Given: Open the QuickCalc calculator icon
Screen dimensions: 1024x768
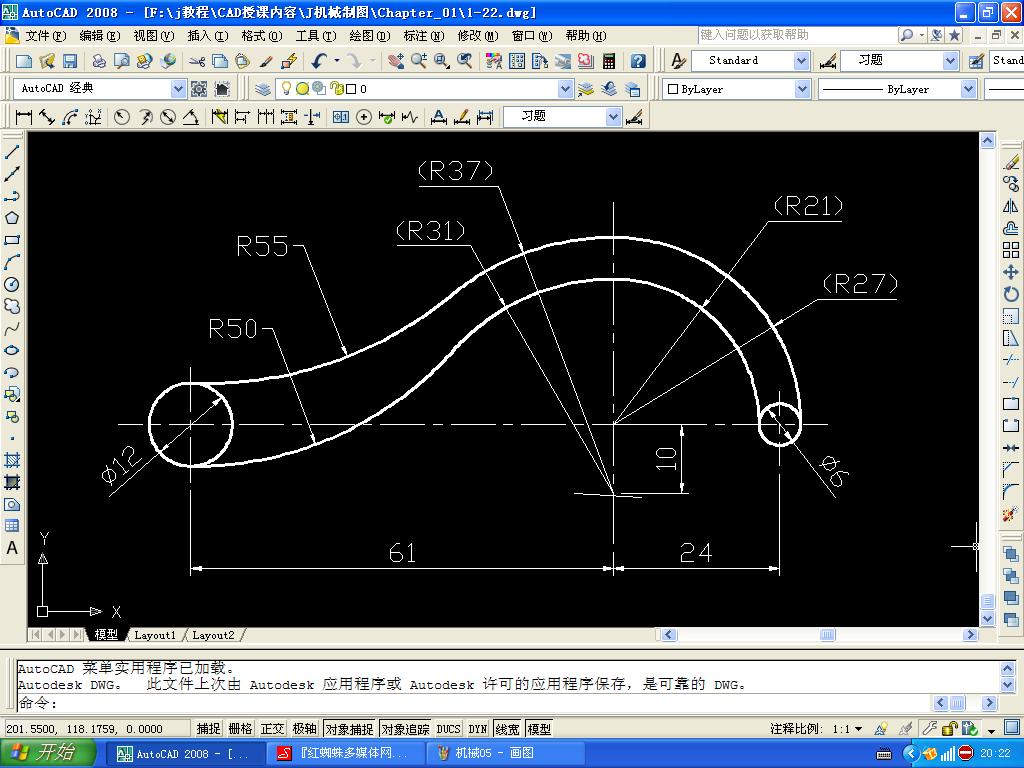Looking at the screenshot, I should click(609, 61).
